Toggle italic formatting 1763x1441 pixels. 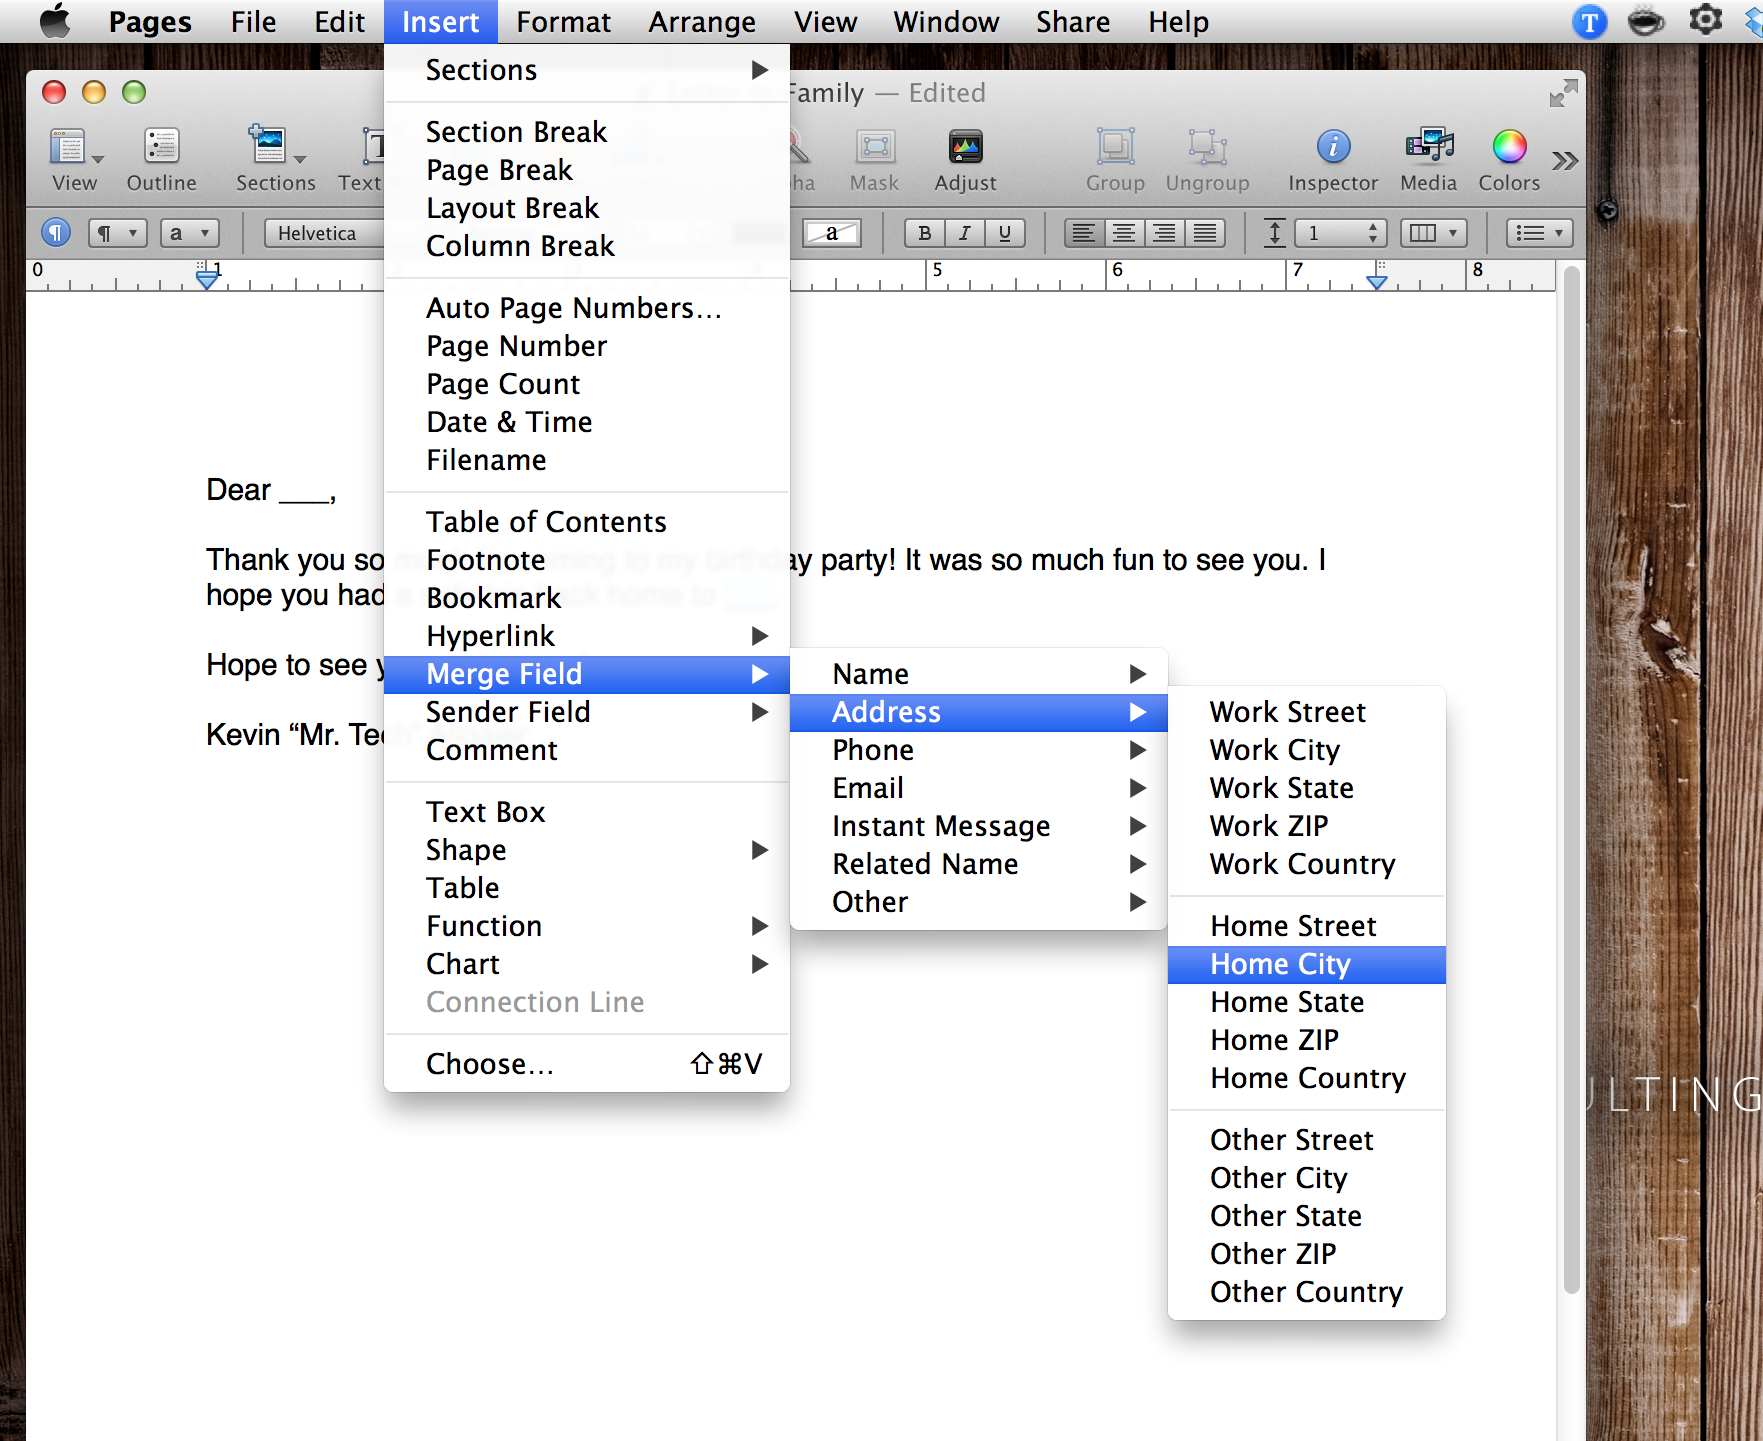[x=965, y=233]
